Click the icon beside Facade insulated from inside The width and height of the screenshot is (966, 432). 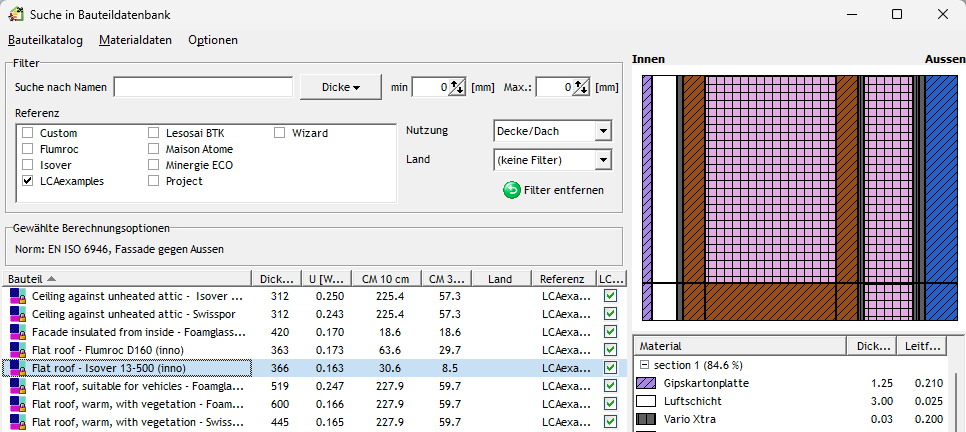point(16,332)
